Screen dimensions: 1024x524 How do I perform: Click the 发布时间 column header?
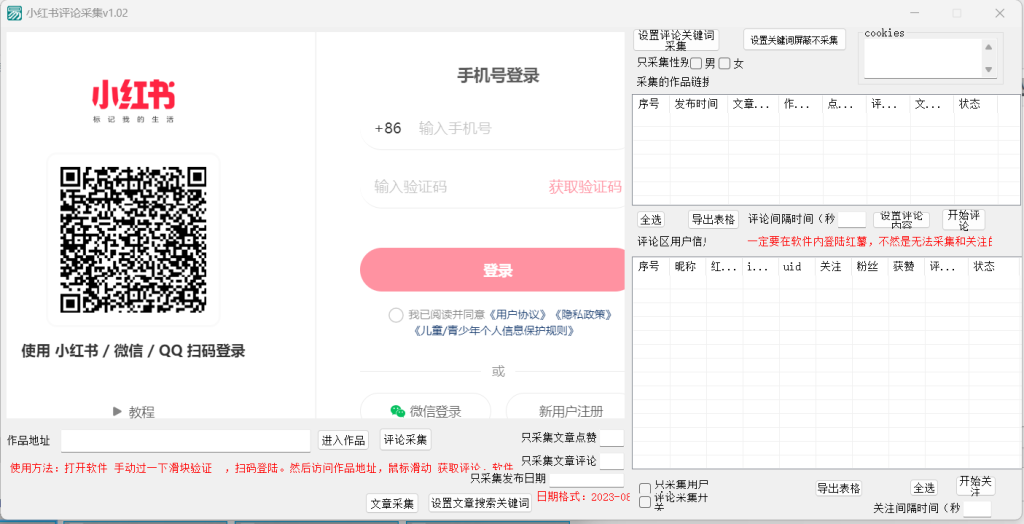[695, 104]
